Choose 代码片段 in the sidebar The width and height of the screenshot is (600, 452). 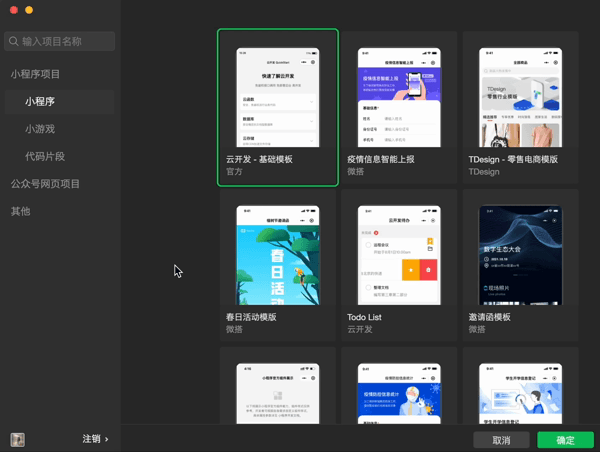pos(45,157)
